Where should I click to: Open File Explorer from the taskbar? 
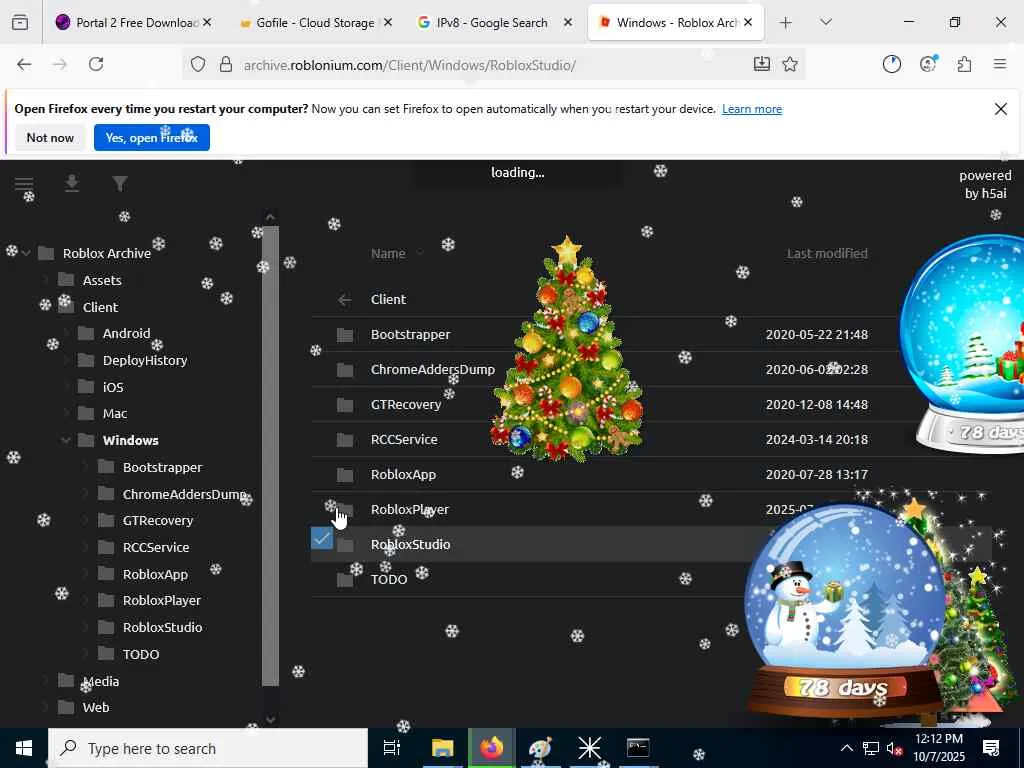click(x=442, y=748)
